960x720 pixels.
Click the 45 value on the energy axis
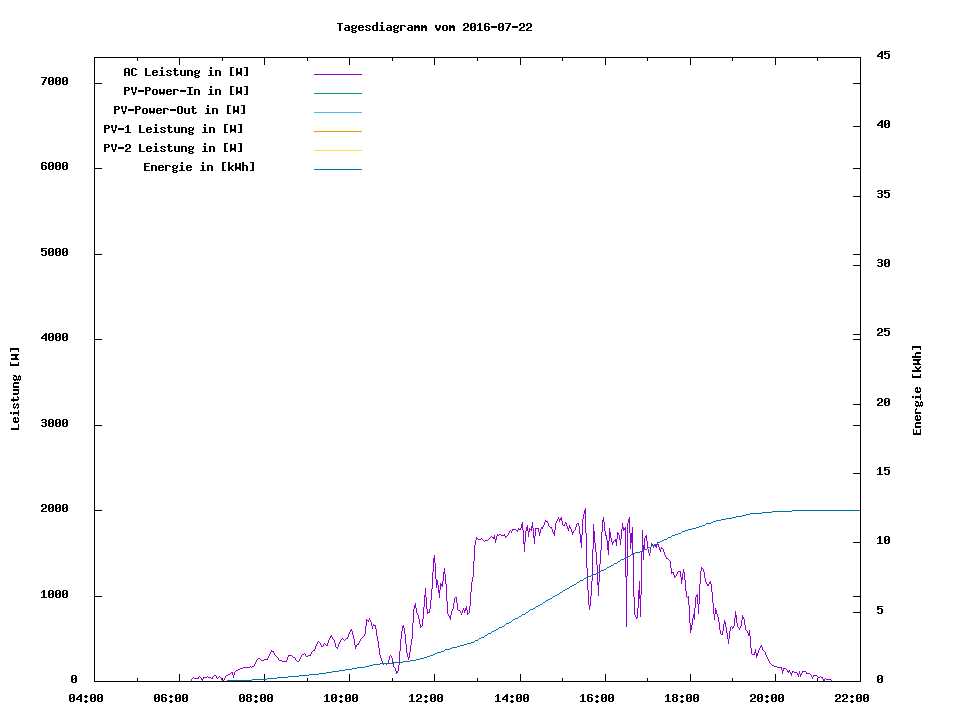[x=884, y=55]
